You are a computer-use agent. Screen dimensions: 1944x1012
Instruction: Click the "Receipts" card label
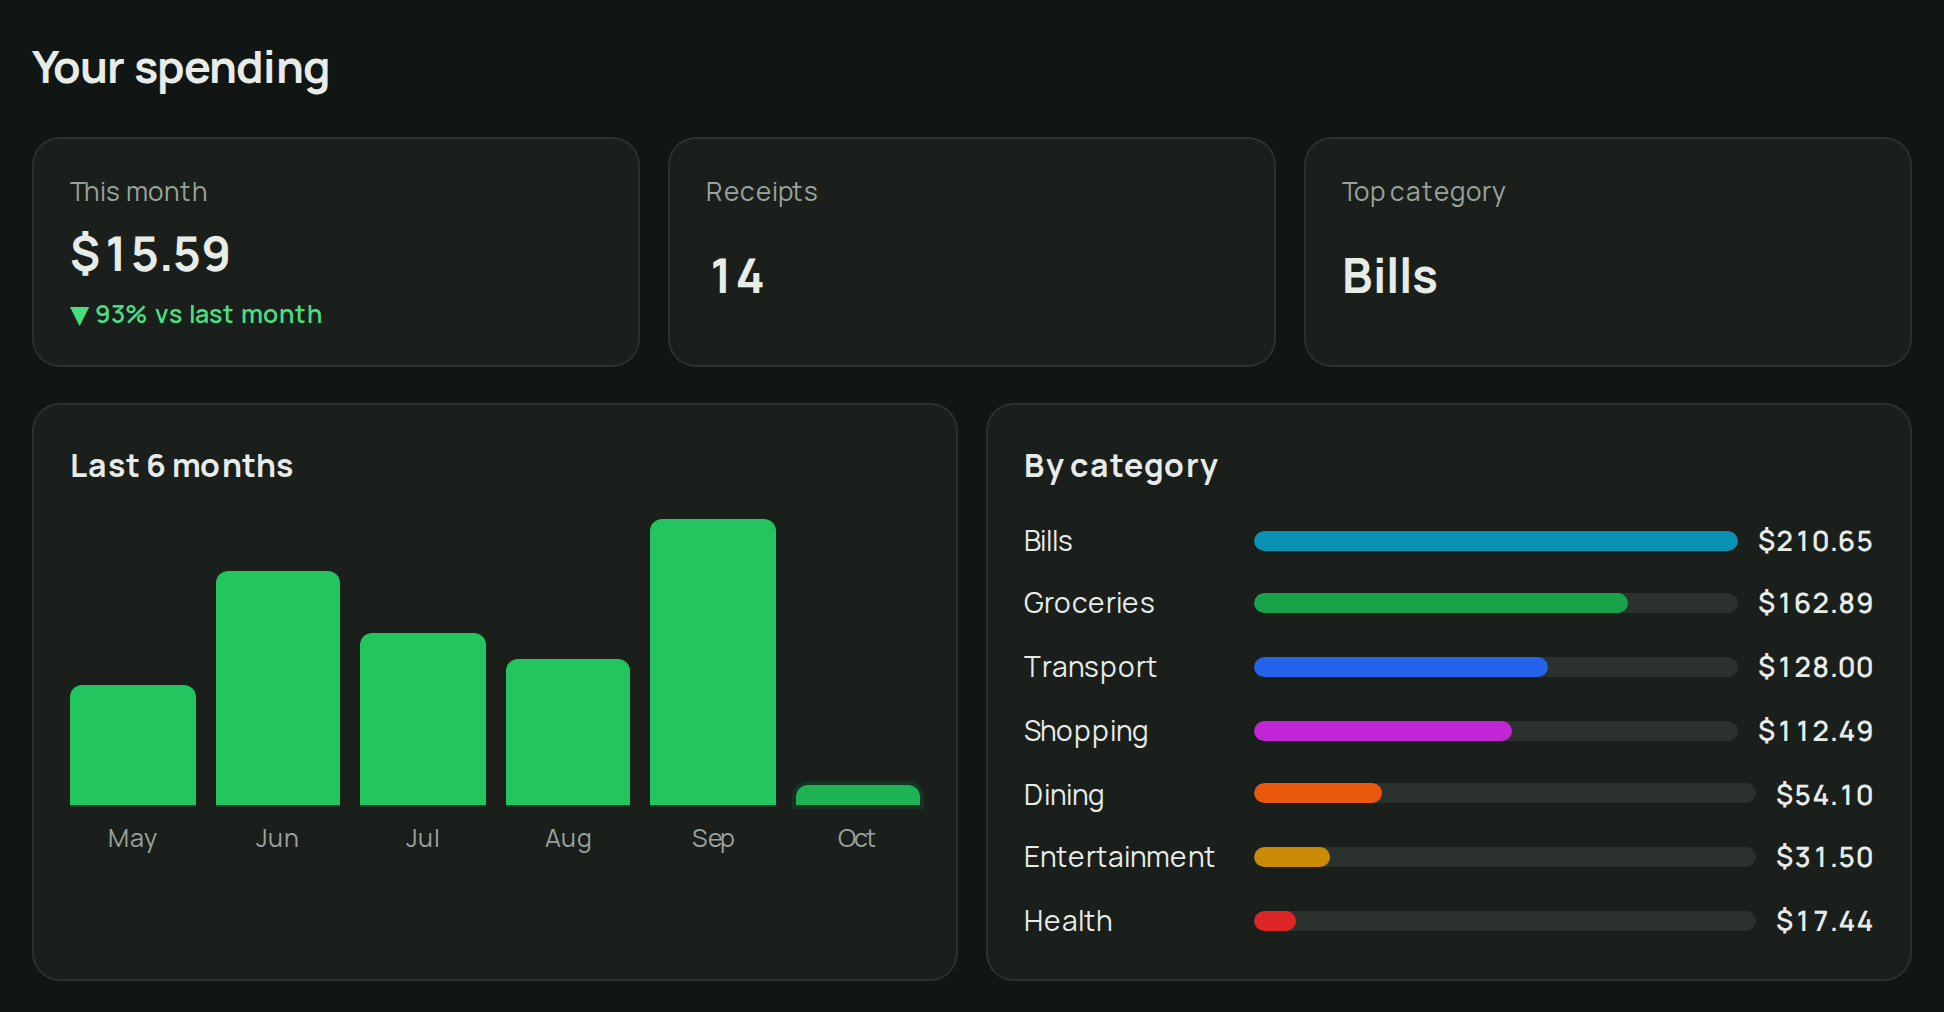762,192
